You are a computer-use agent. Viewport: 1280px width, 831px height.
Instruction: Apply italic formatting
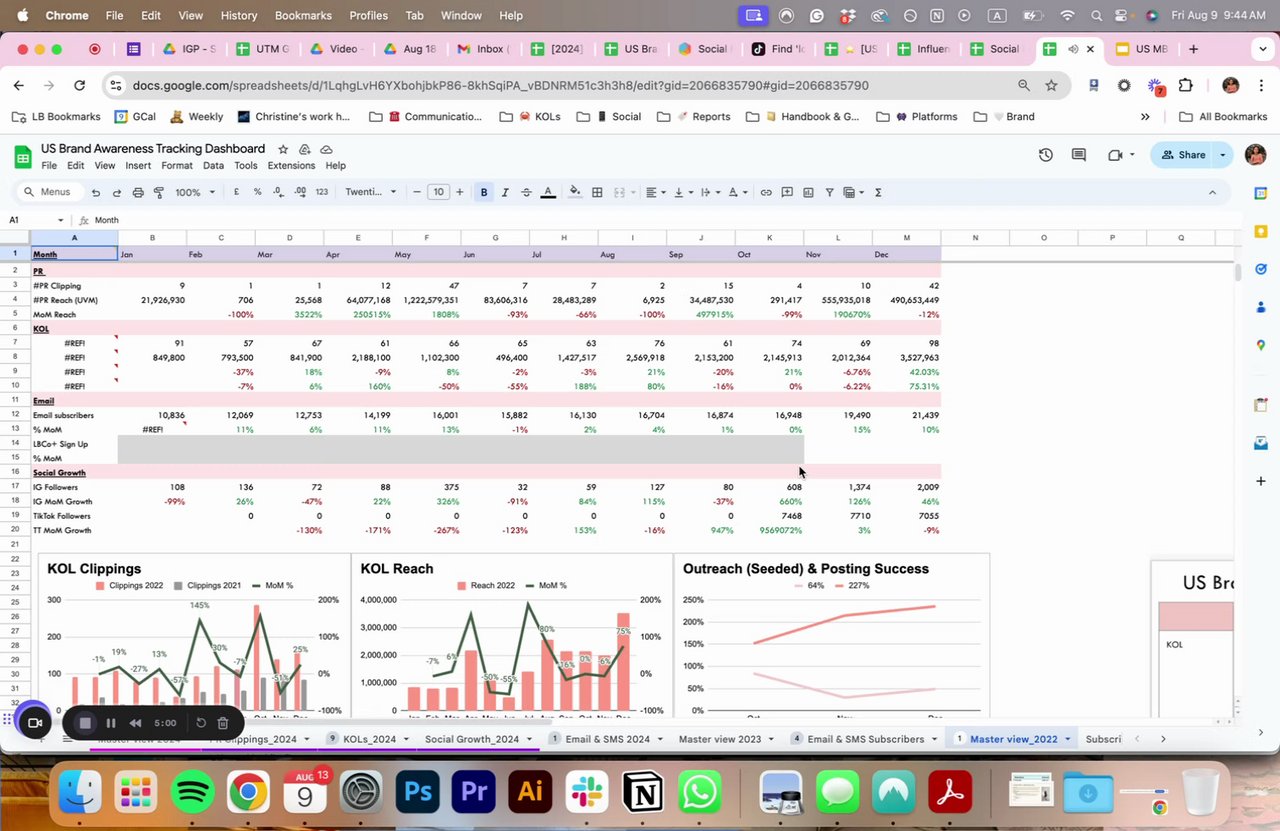pyautogui.click(x=505, y=192)
